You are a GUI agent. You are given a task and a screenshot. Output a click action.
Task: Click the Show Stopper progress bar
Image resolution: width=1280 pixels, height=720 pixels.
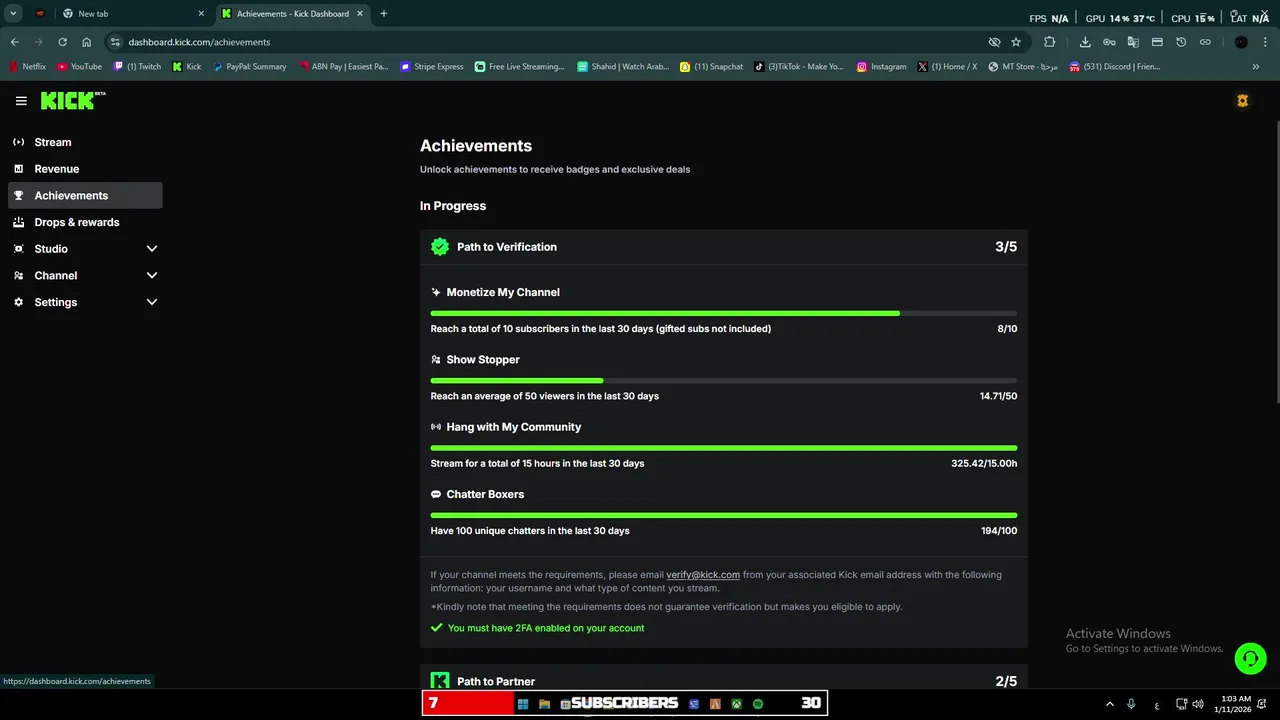(724, 380)
